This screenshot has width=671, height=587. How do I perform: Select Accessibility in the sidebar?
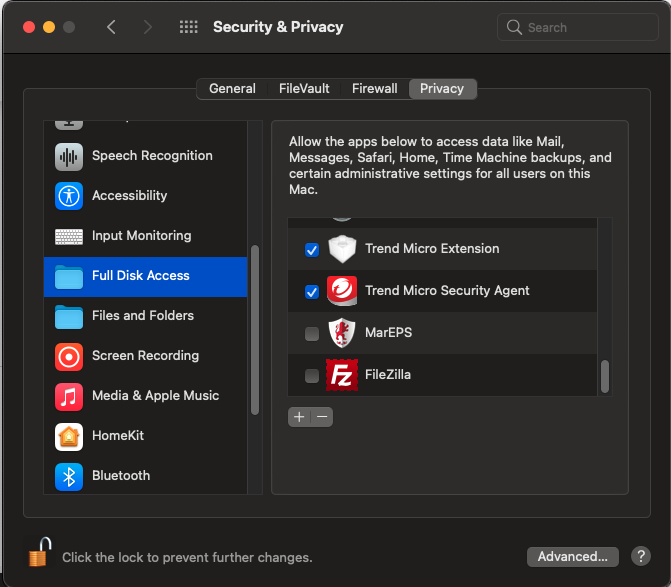[x=145, y=196]
